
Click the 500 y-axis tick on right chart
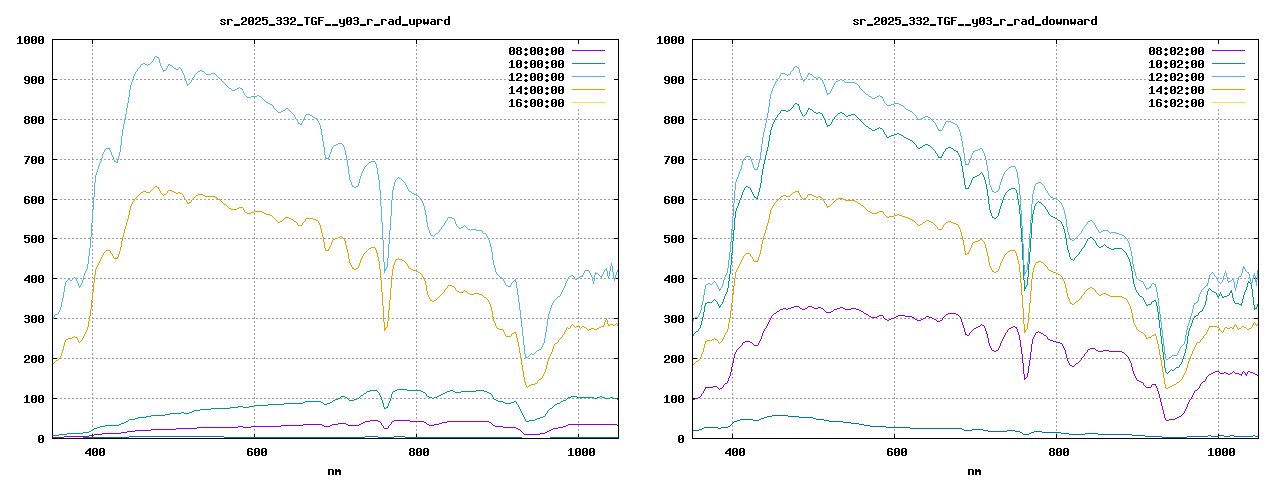[673, 240]
